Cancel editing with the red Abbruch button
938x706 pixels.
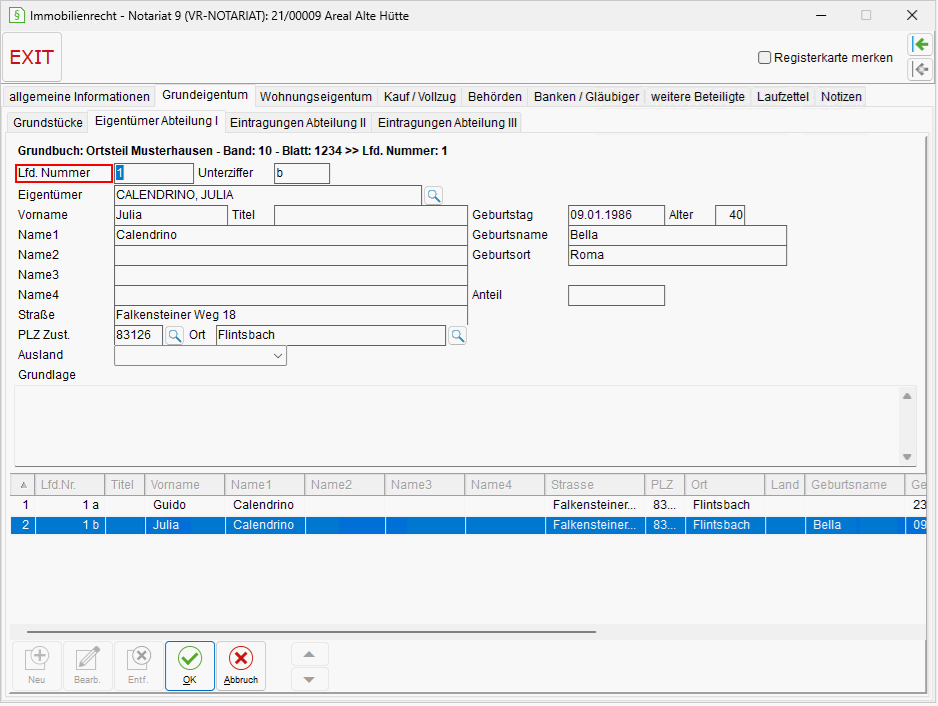point(241,666)
